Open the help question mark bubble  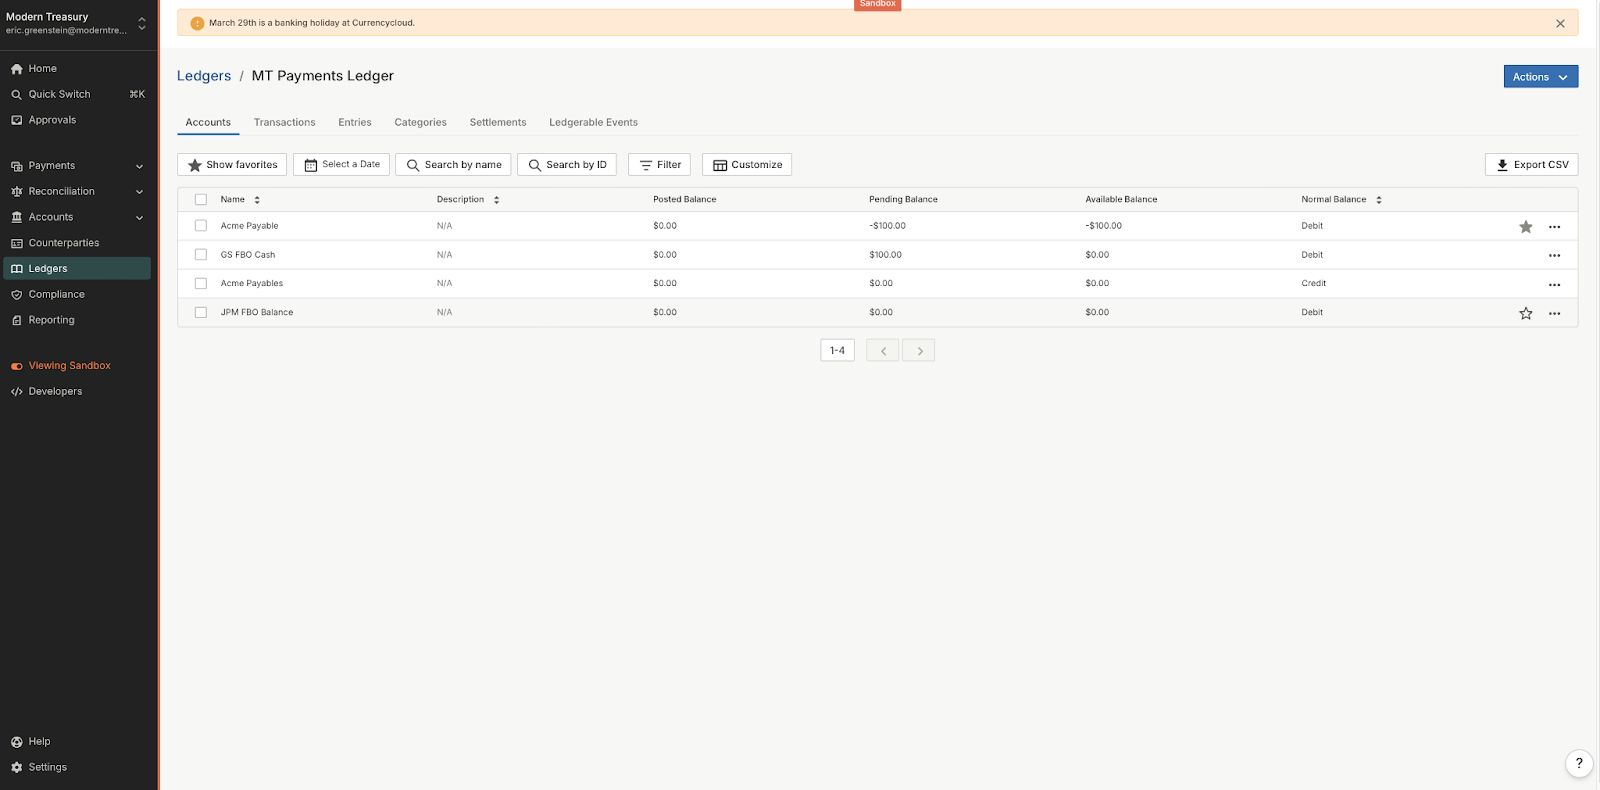(x=1578, y=763)
